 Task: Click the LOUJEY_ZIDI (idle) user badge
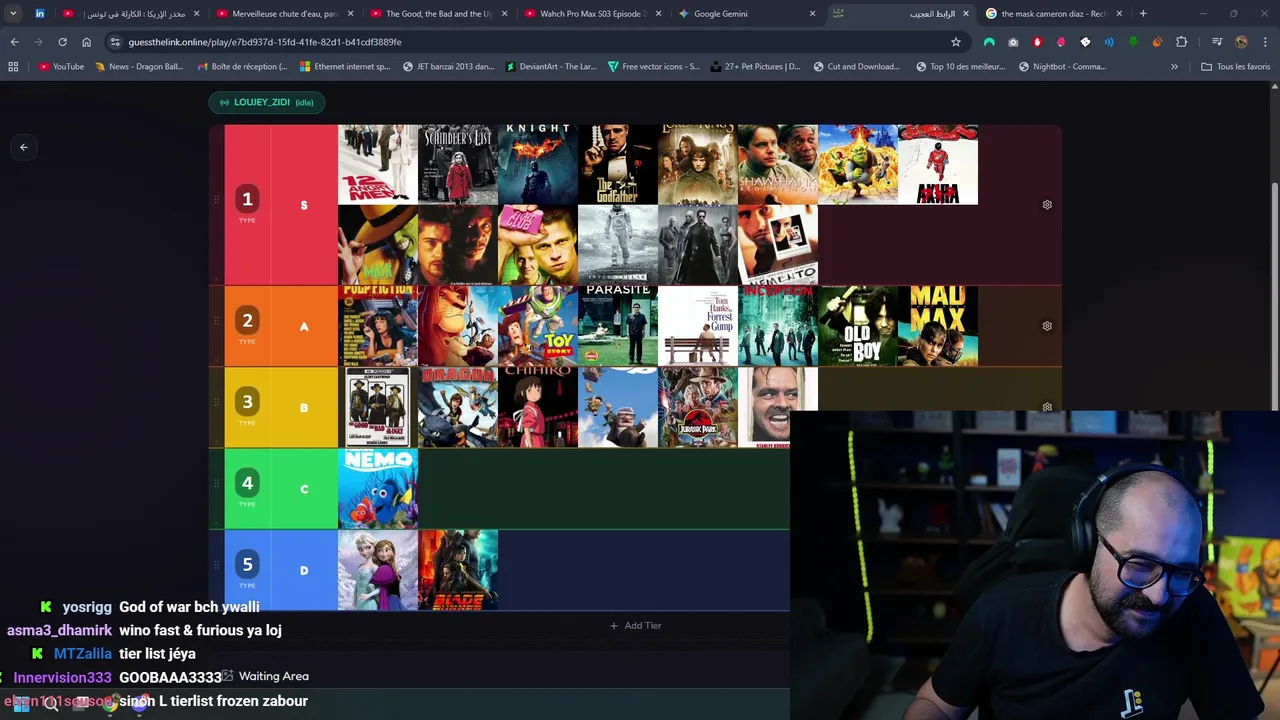(267, 102)
